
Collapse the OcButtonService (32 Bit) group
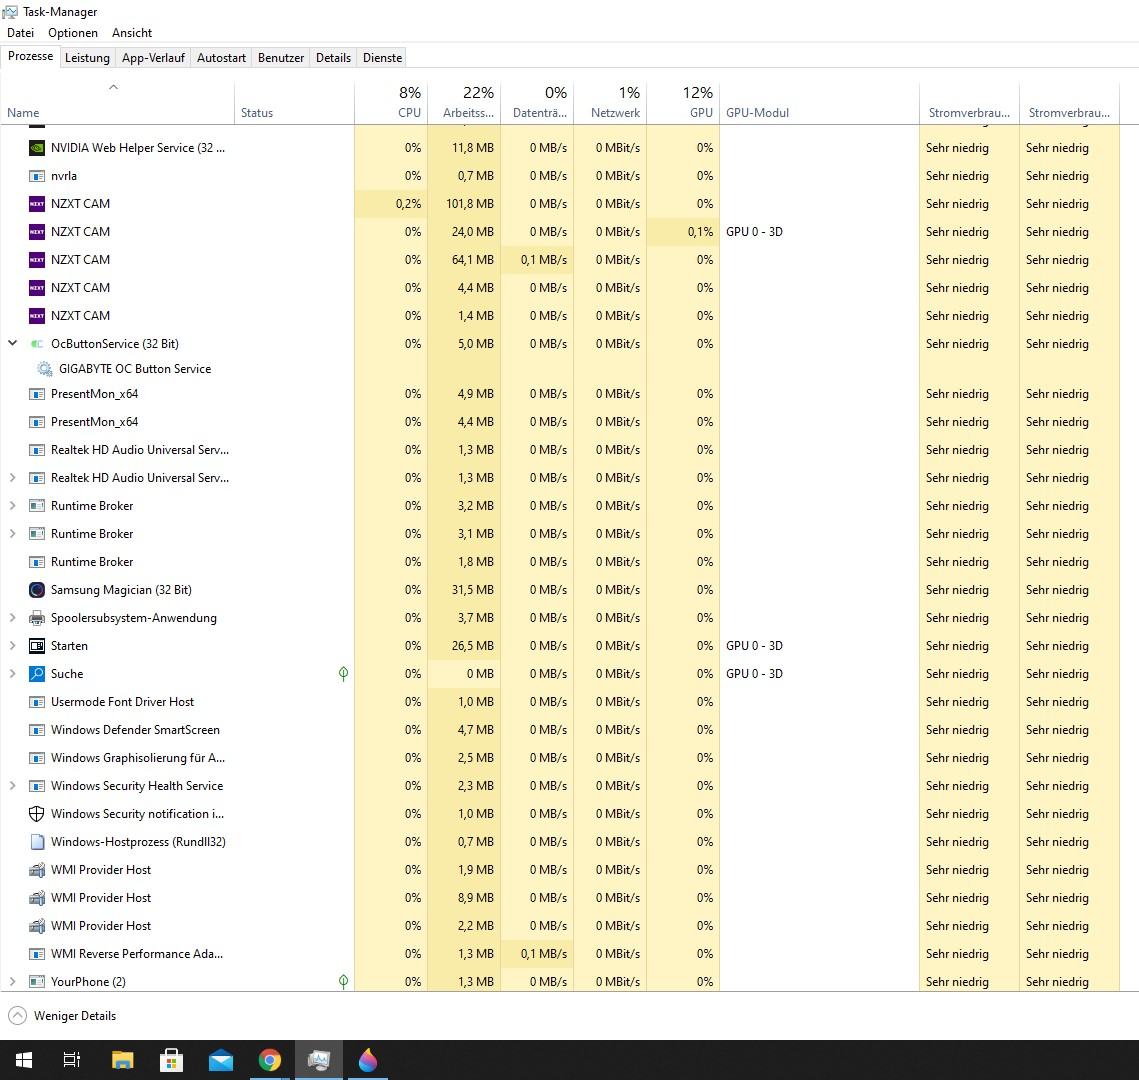(12, 343)
